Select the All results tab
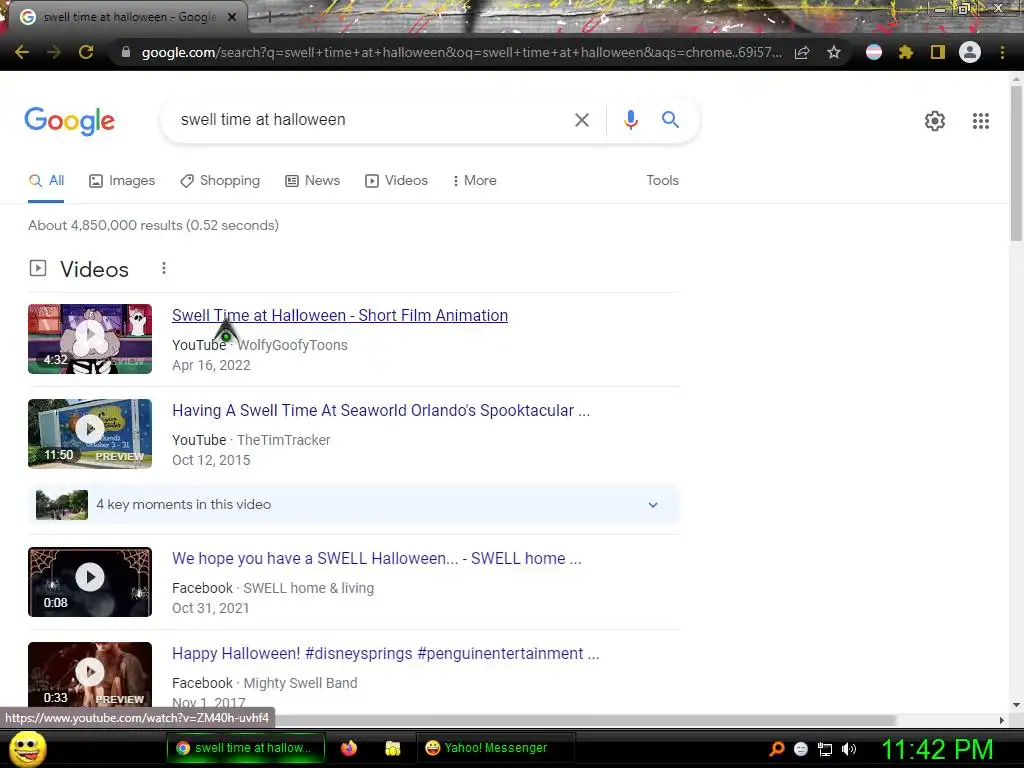 46,181
